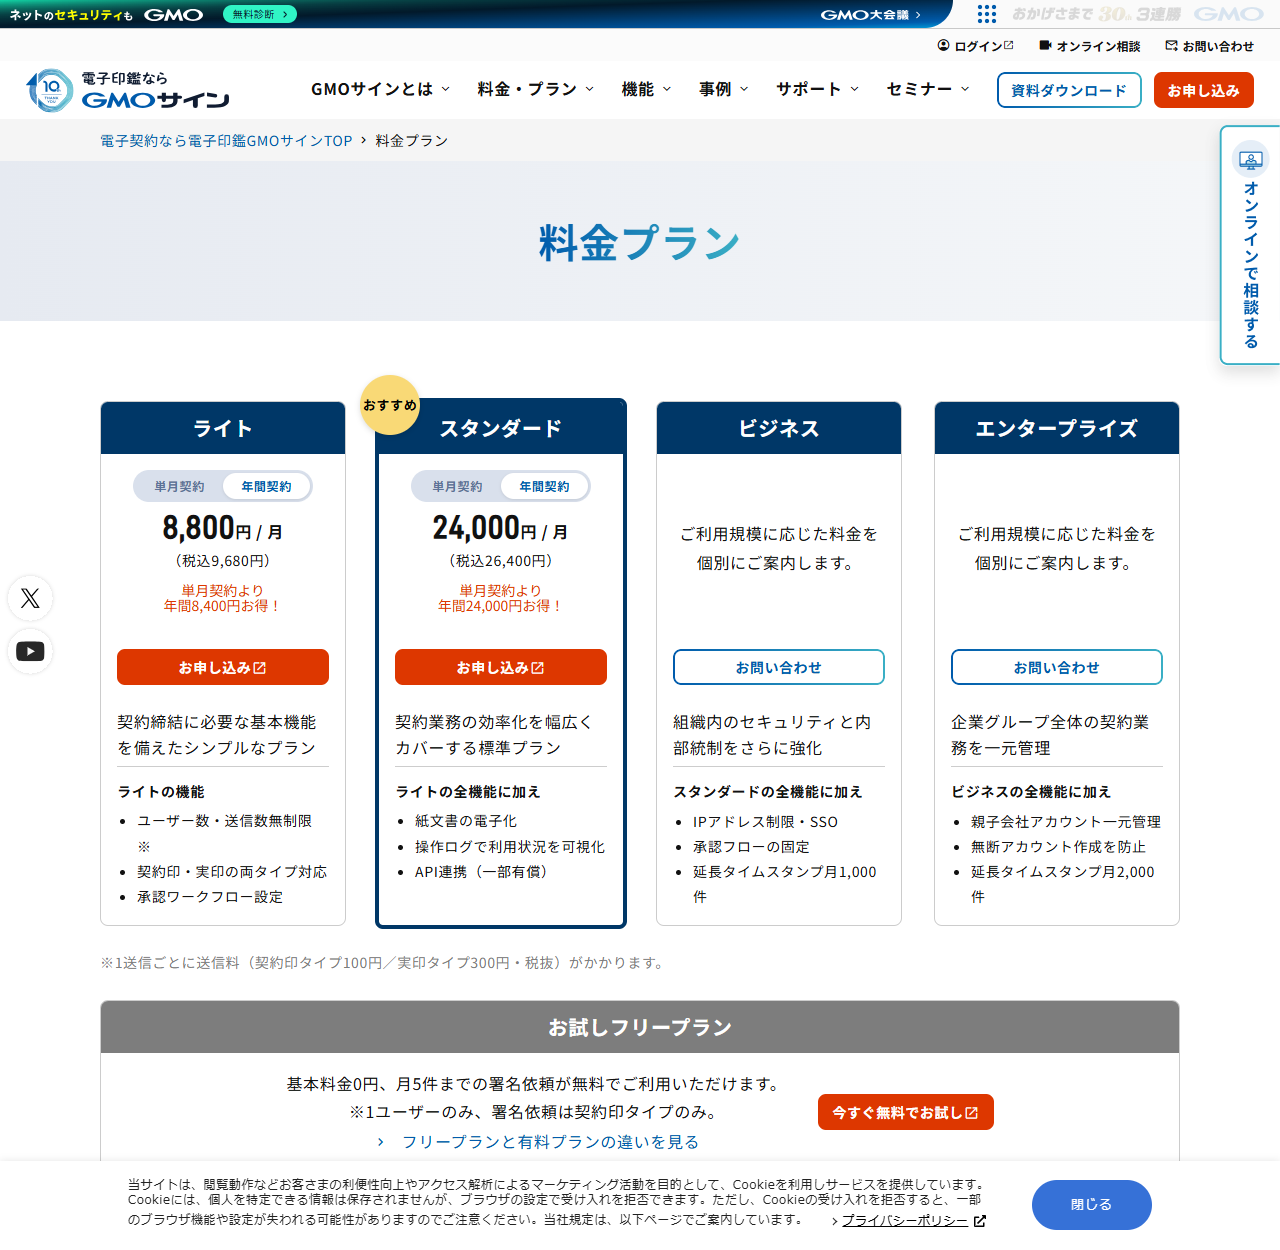This screenshot has width=1280, height=1250.
Task: Click the 無料診断 pill in top banner
Action: click(260, 14)
